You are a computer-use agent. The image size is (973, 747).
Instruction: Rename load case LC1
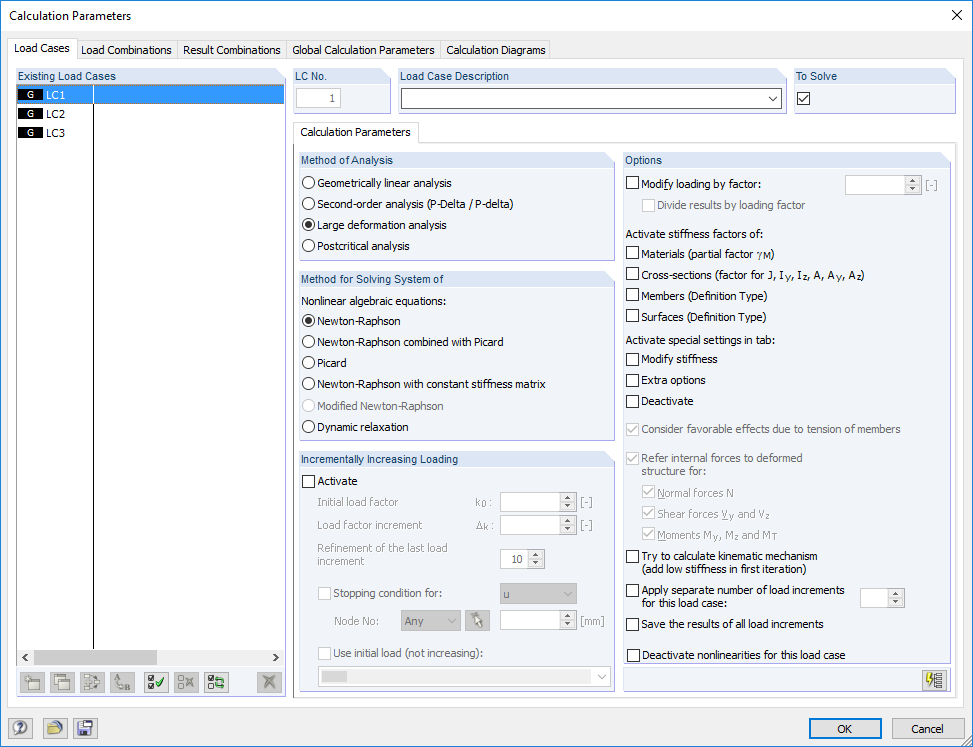click(123, 682)
